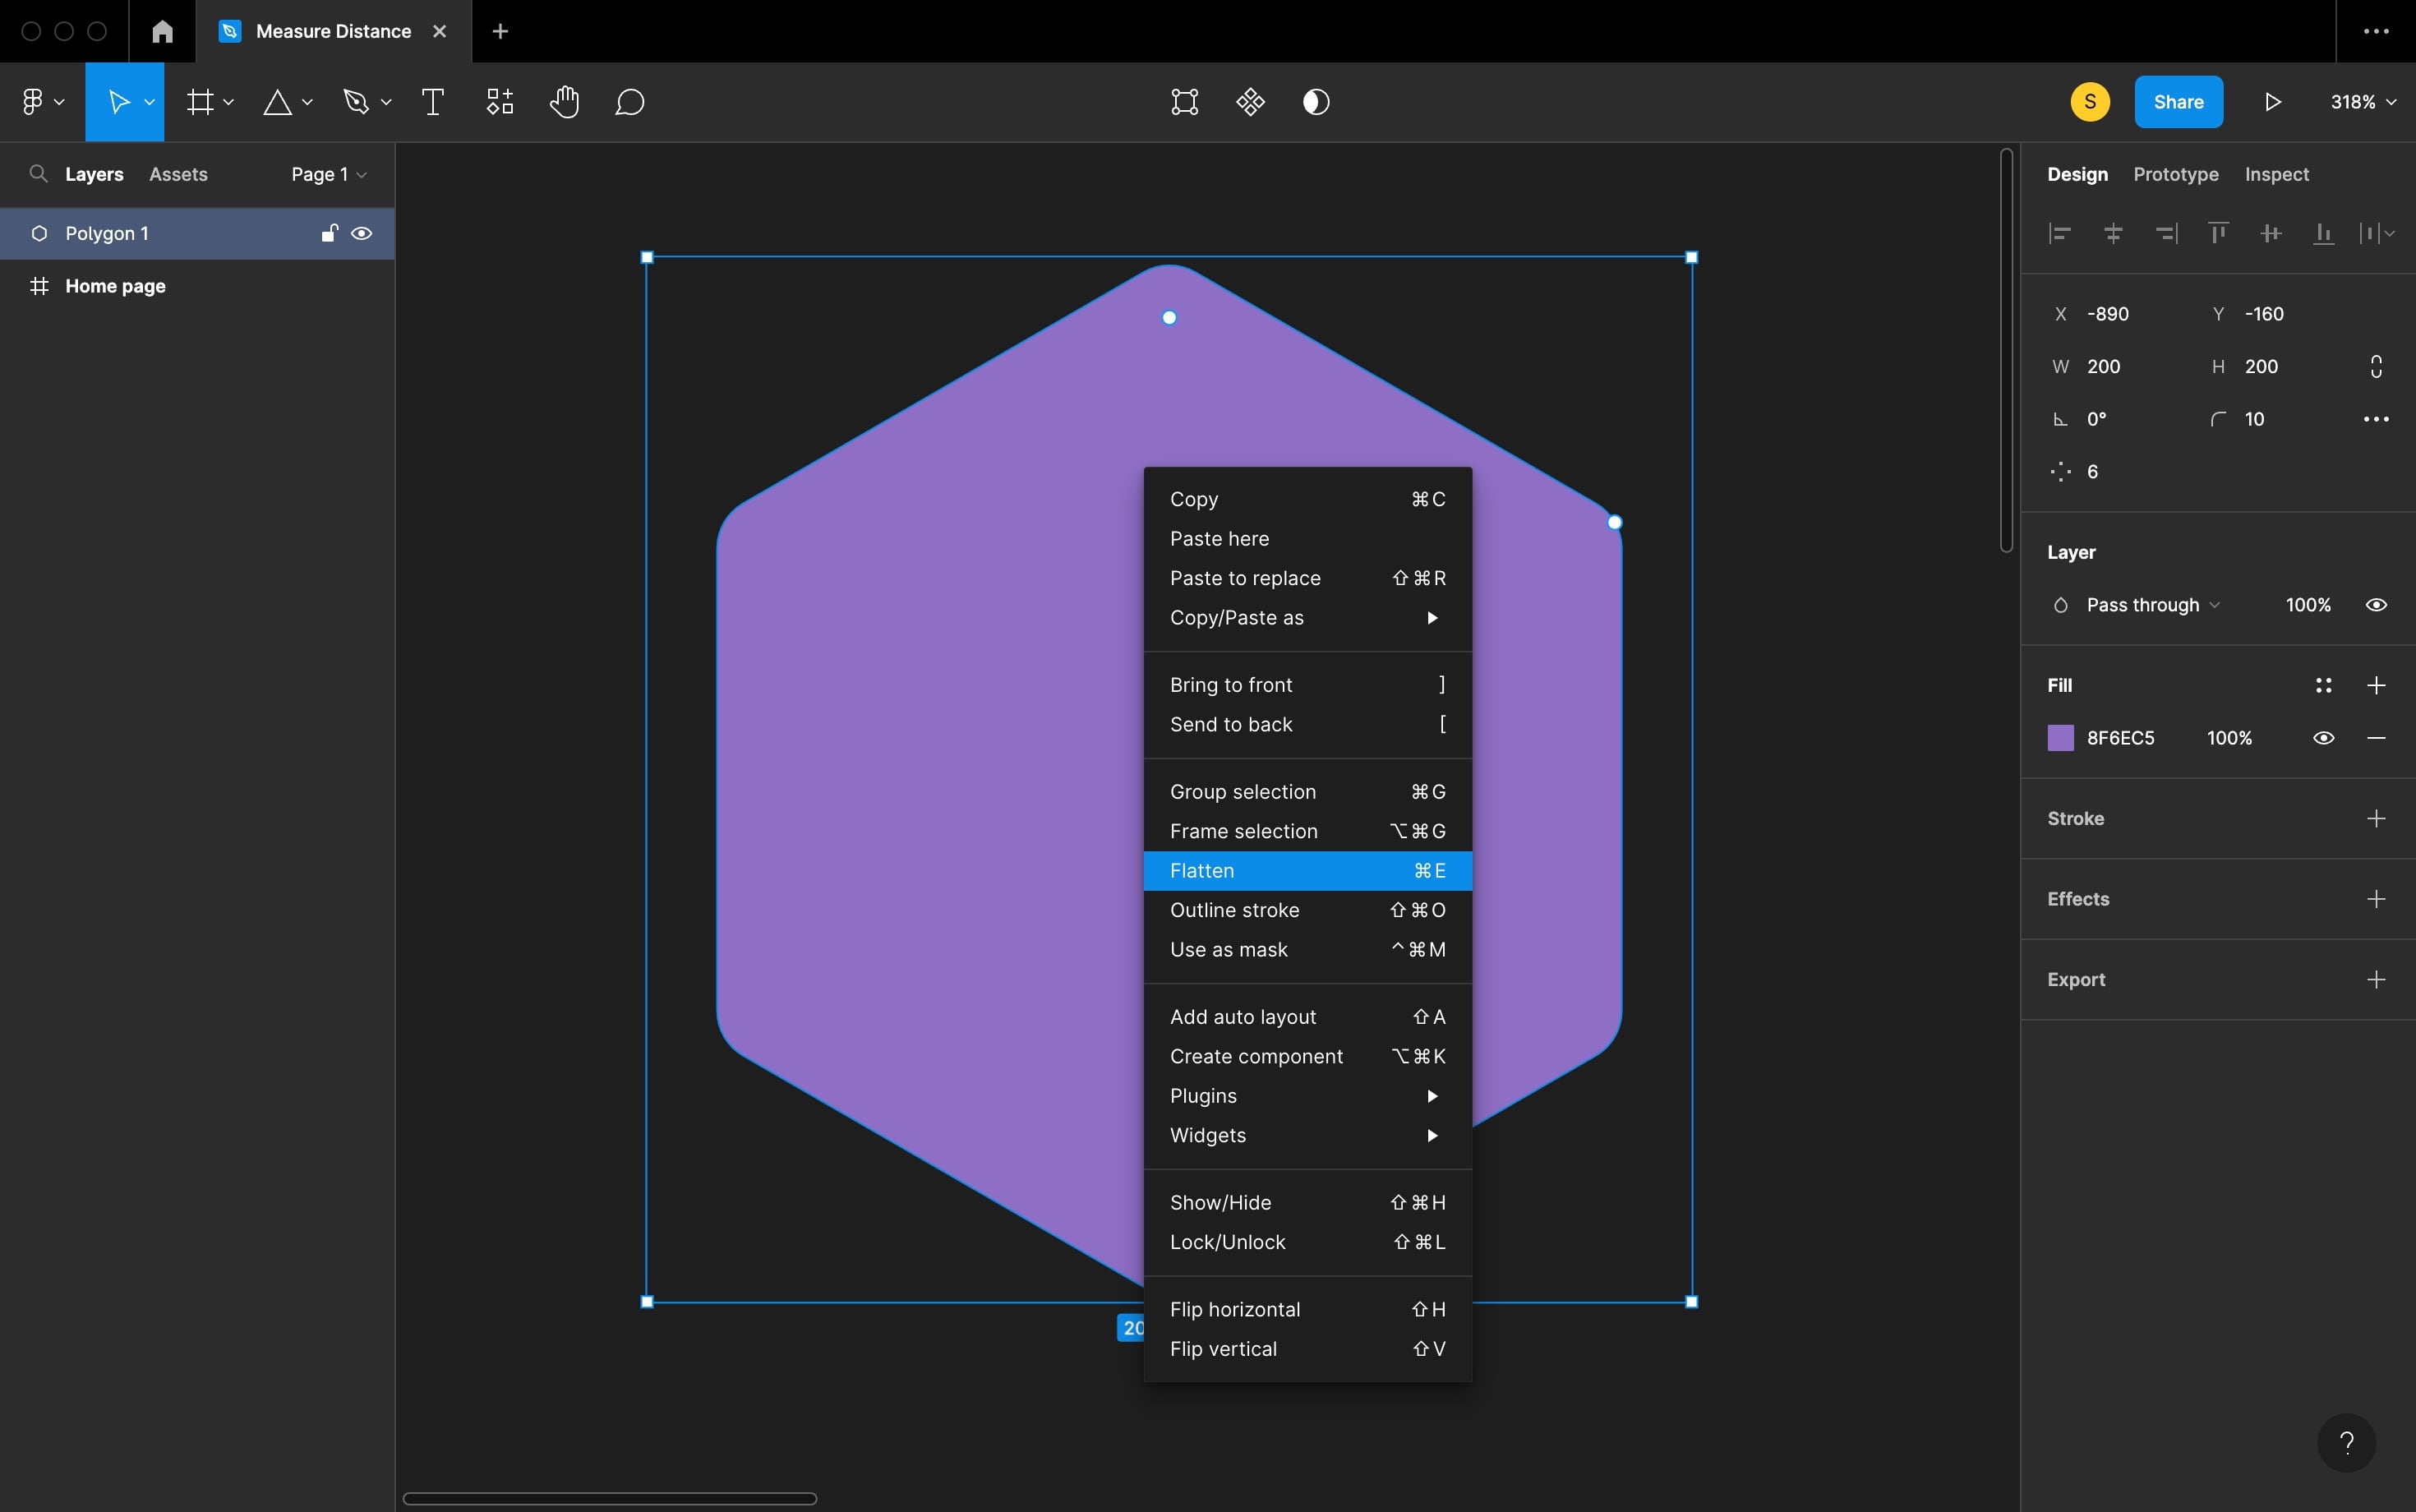Select the Text tool
2416x1512 pixels.
(433, 102)
